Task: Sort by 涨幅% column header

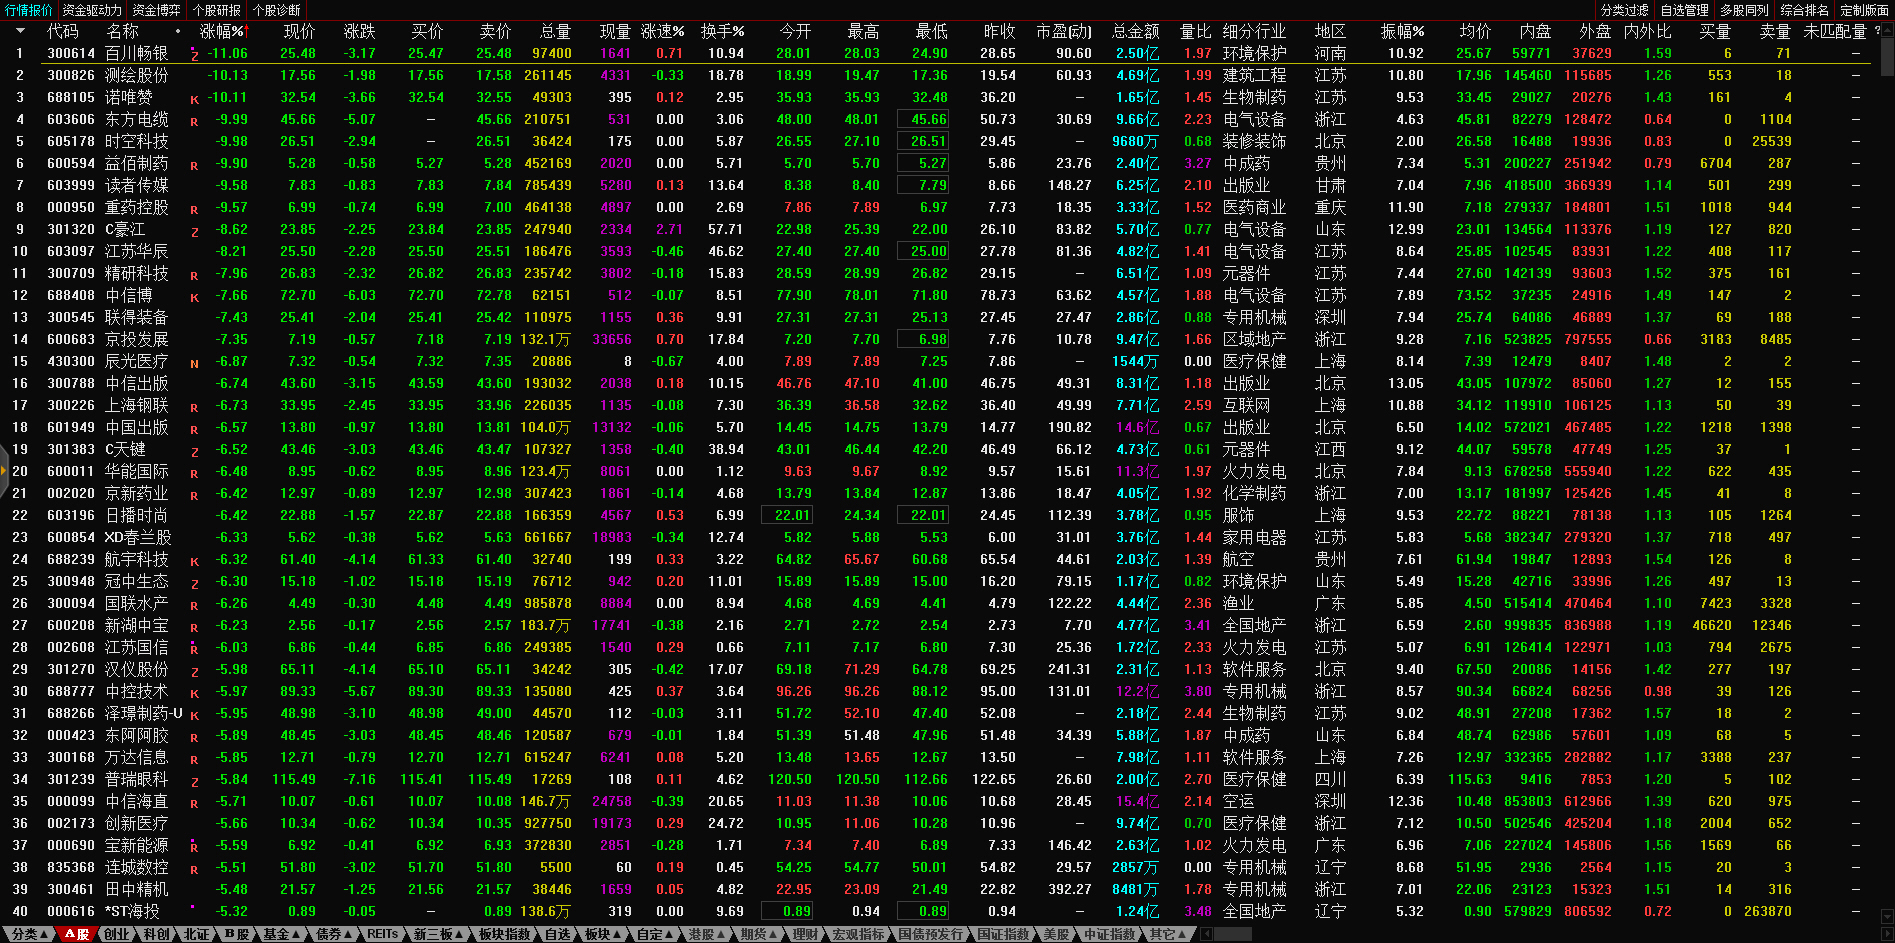Action: tap(222, 32)
